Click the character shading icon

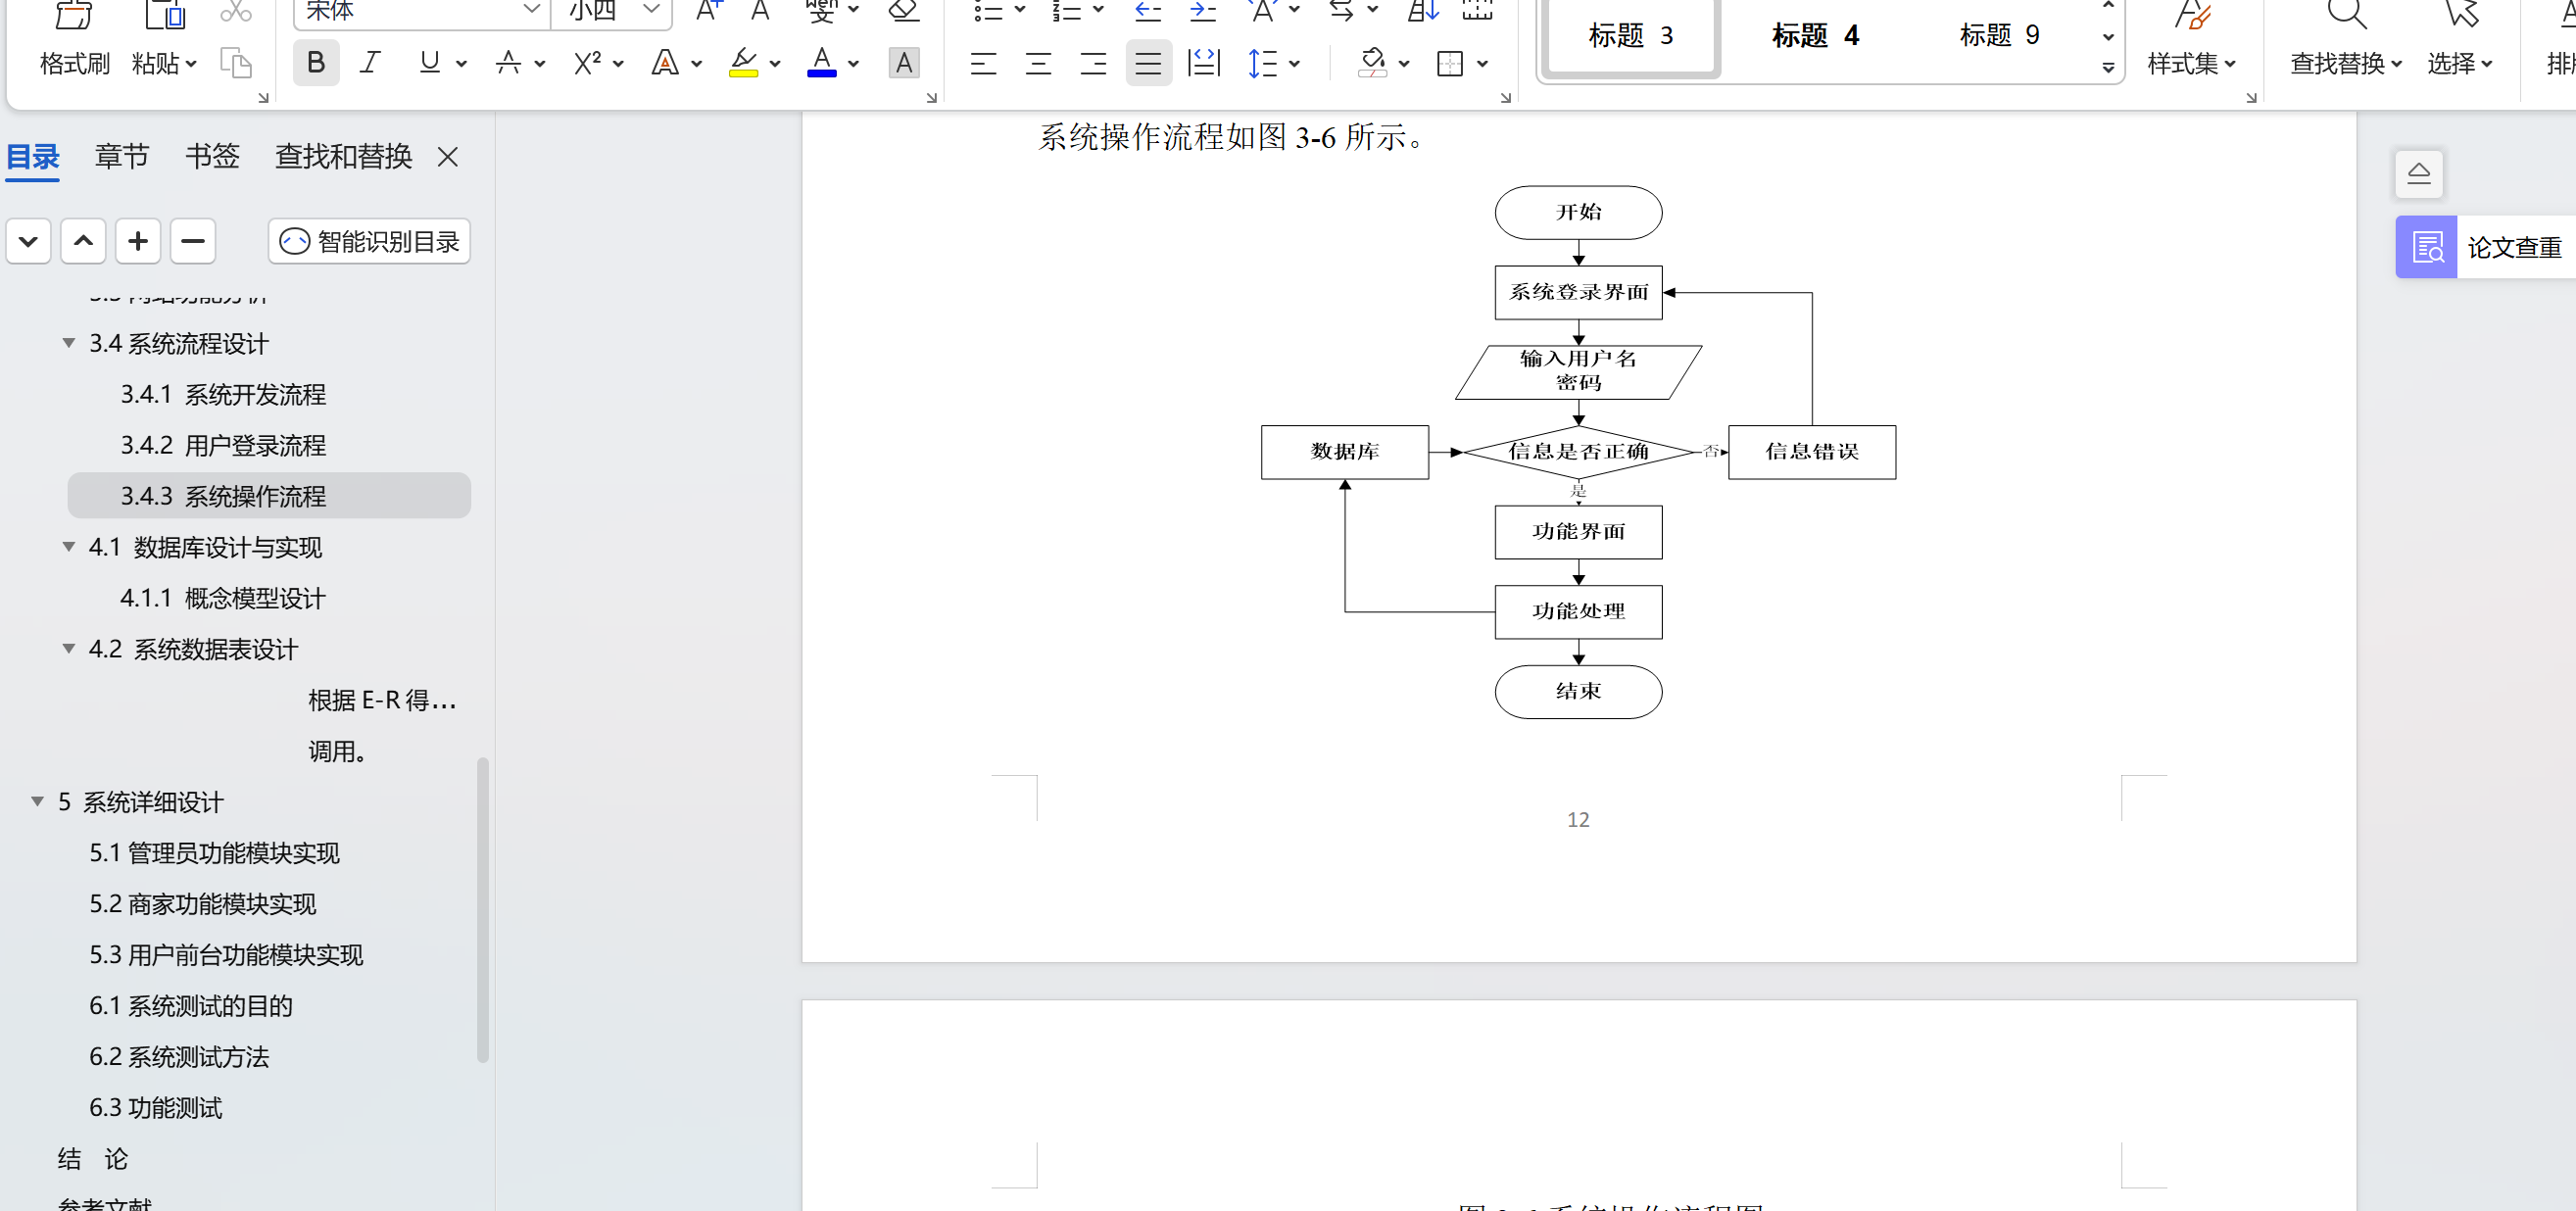coord(903,63)
